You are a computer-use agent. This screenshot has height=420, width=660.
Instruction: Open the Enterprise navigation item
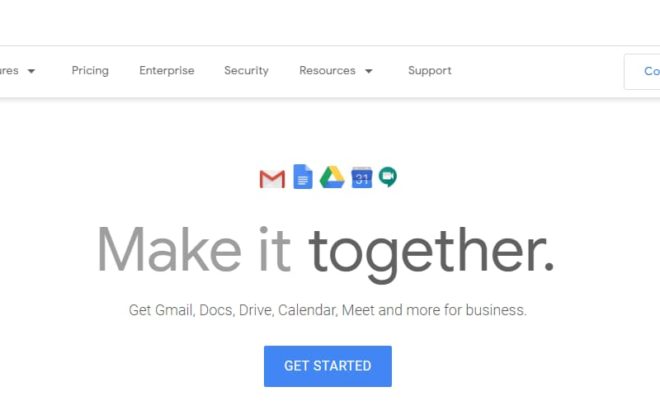click(x=167, y=71)
